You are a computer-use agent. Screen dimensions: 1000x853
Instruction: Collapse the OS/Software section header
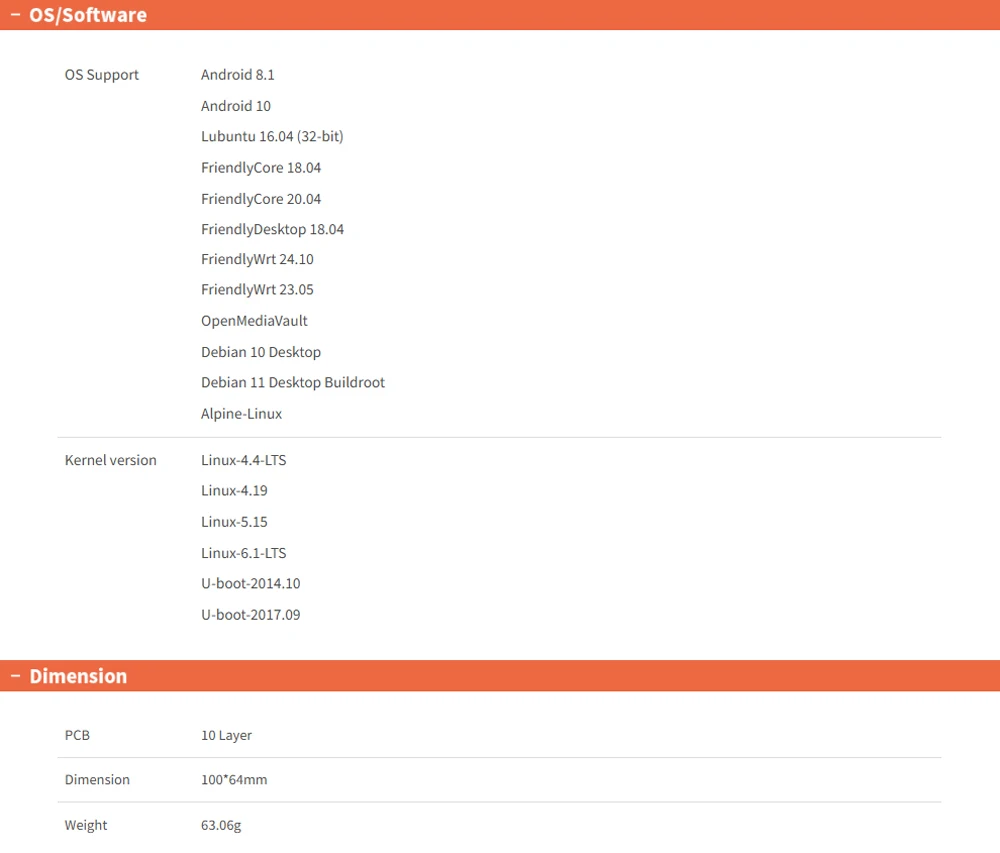(x=500, y=15)
